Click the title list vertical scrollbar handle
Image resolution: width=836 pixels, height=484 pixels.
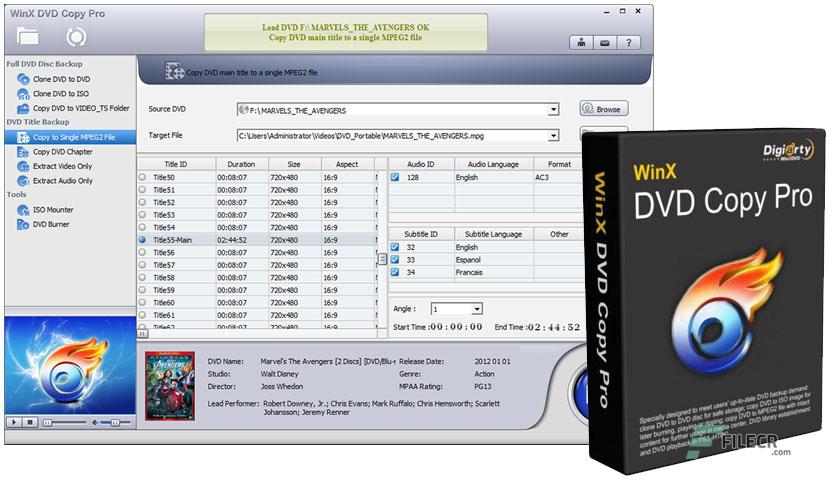coord(382,259)
